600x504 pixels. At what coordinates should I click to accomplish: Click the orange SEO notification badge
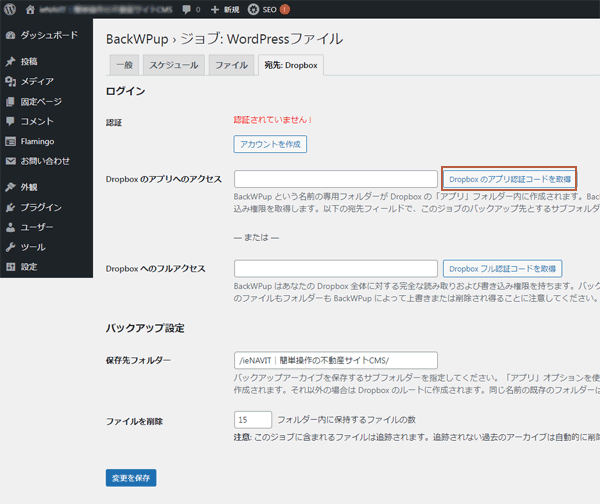pyautogui.click(x=285, y=10)
